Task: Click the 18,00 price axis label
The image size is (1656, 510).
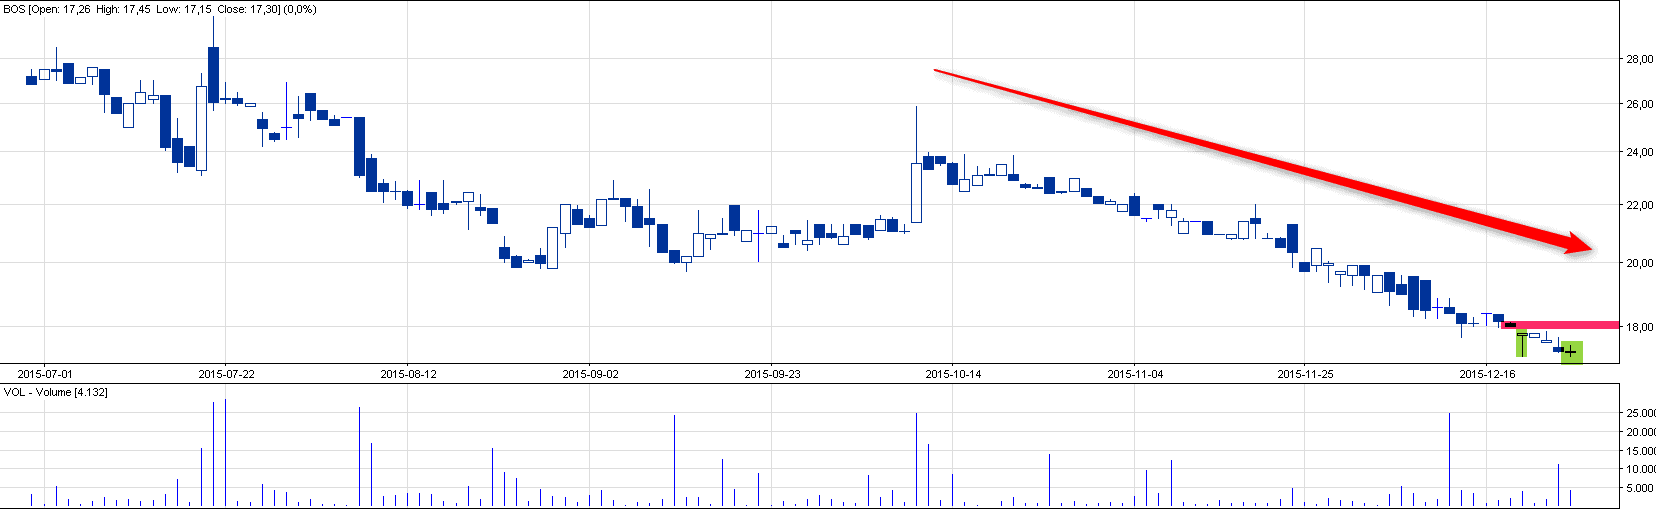Action: pyautogui.click(x=1639, y=327)
